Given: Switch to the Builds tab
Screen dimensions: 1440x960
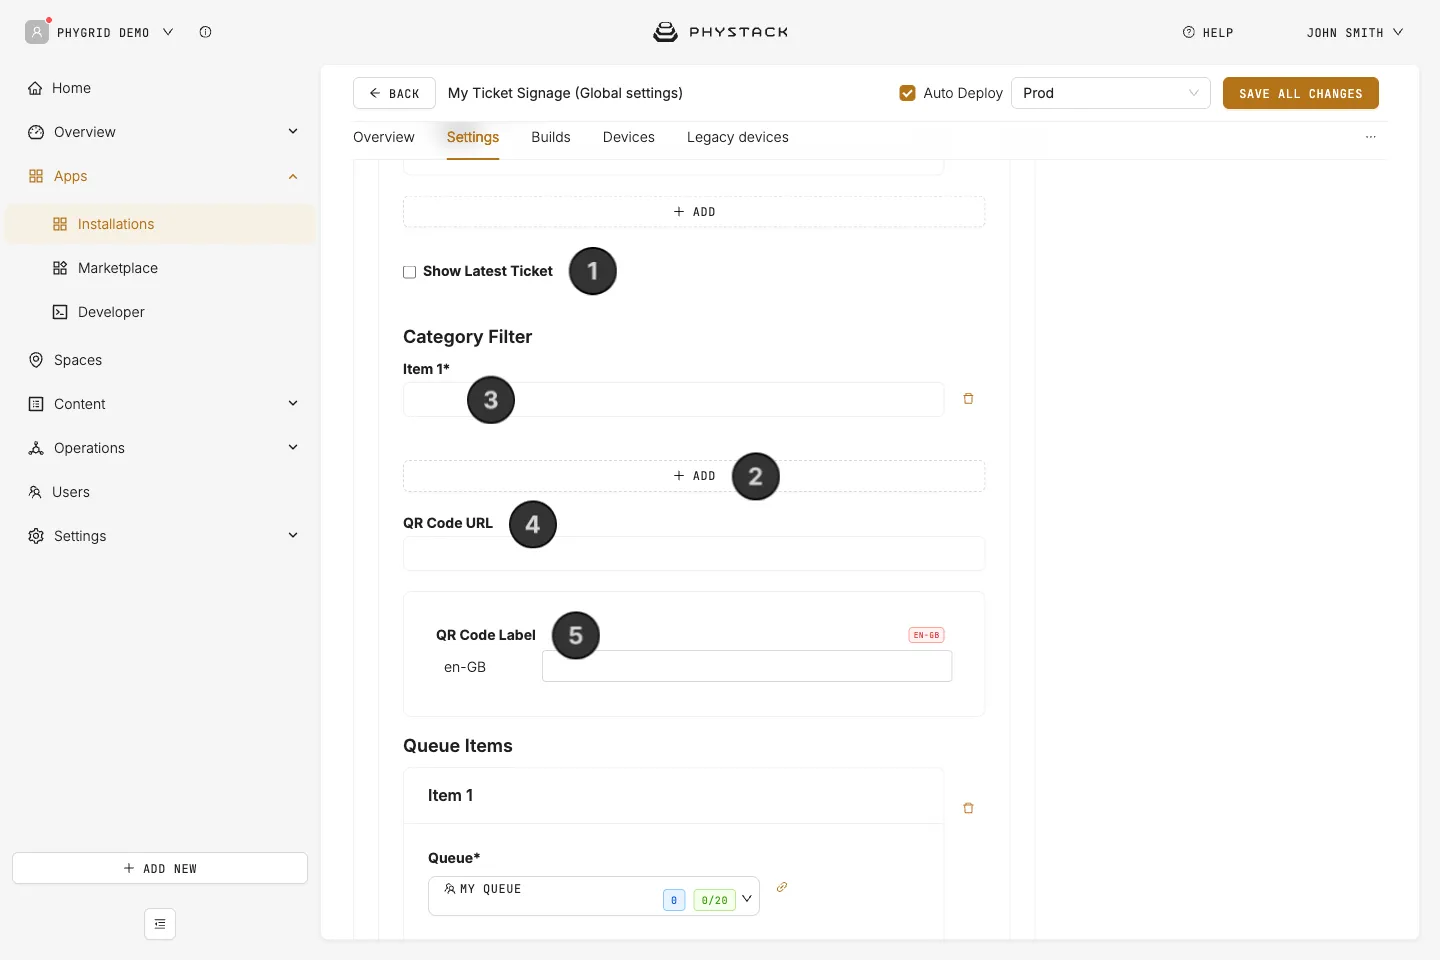Looking at the screenshot, I should coord(551,137).
